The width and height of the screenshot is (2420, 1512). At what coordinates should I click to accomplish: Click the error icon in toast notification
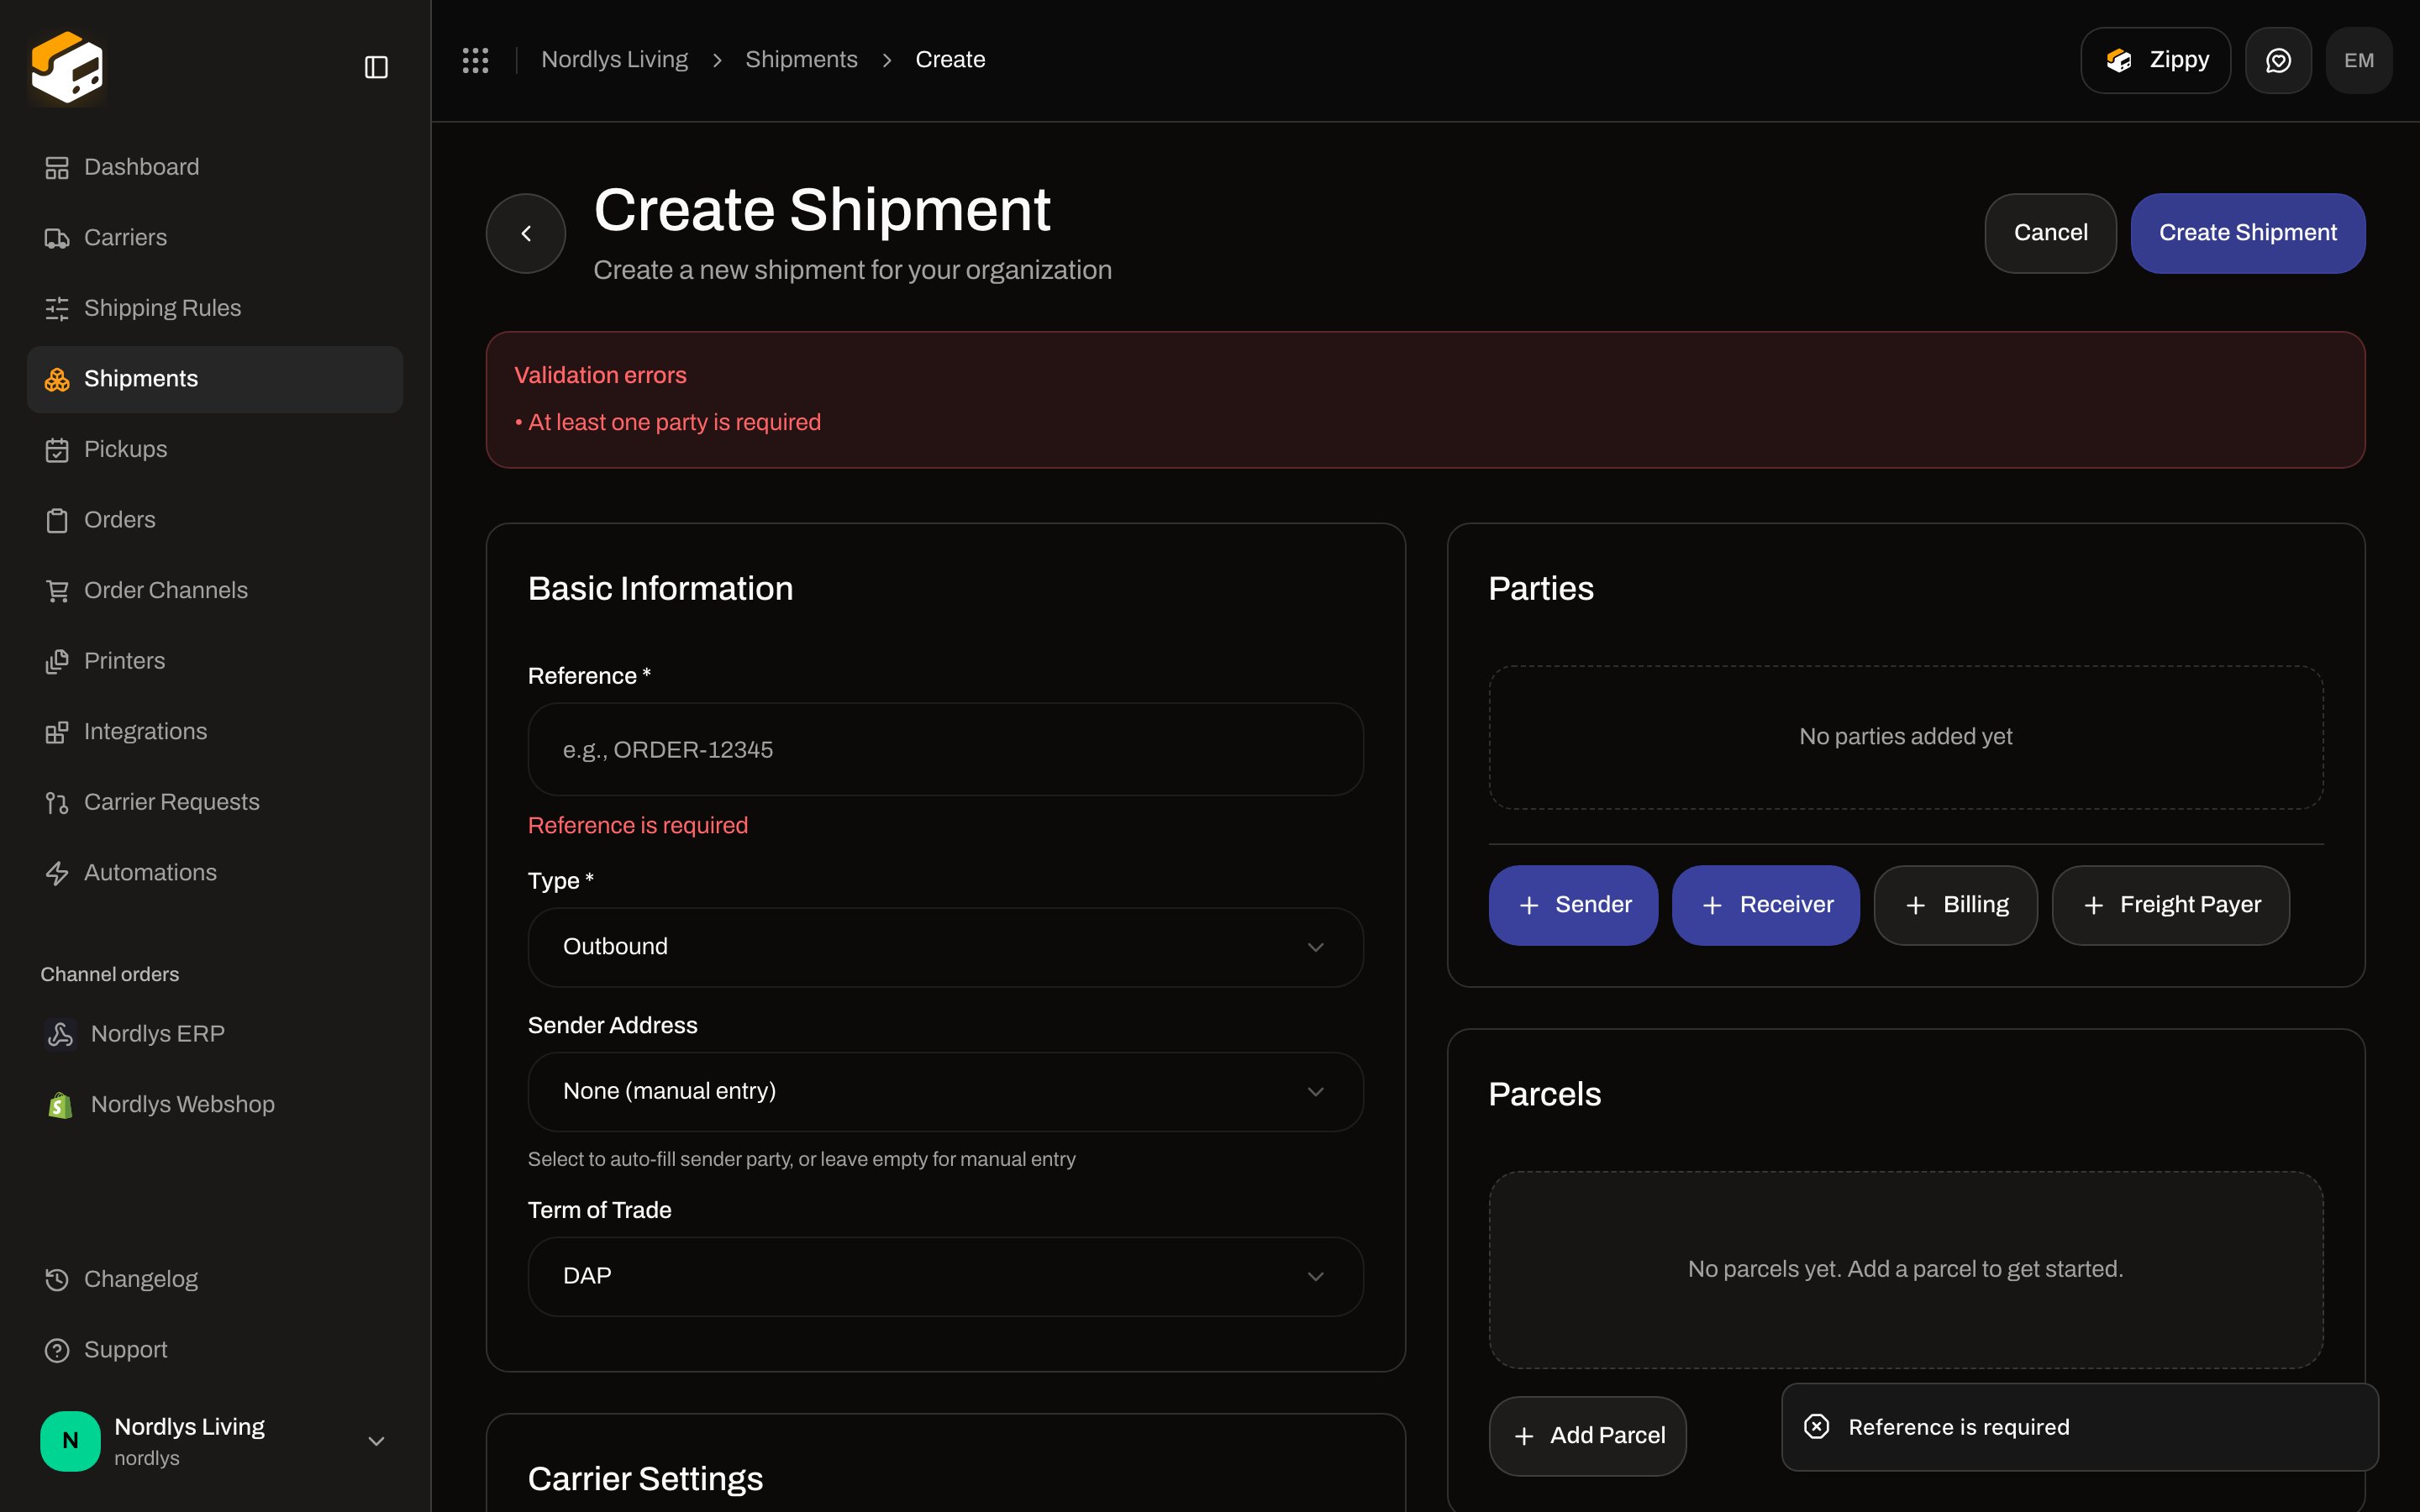(1816, 1427)
